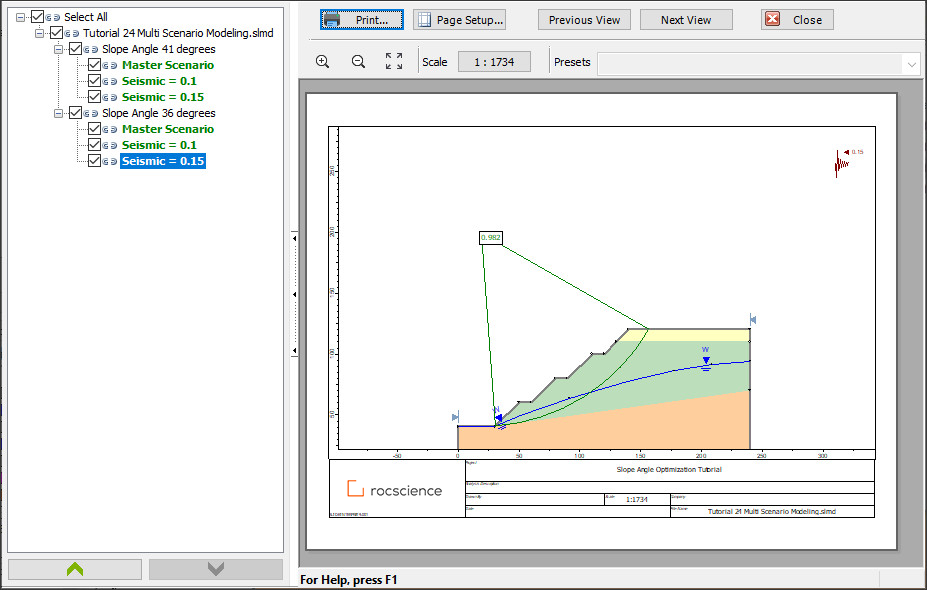This screenshot has width=927, height=590.
Task: Select Master Scenario under Slope Angle 36 degrees
Action: pyautogui.click(x=168, y=129)
